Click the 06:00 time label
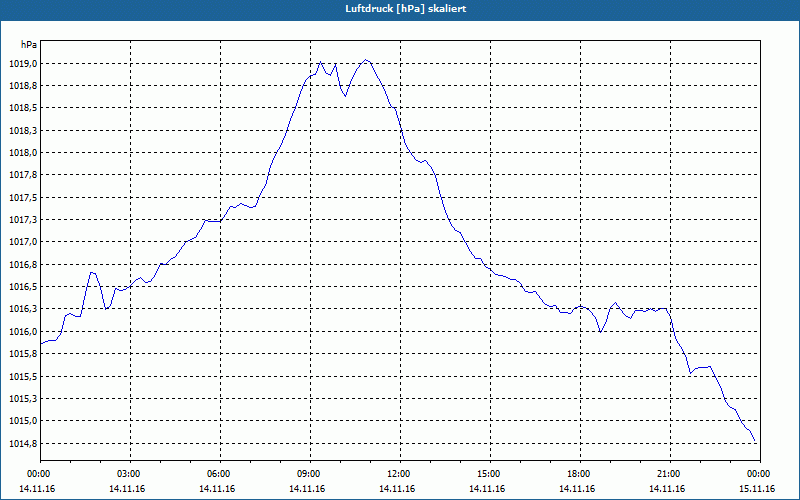Screen dimensions: 800x500 [x=220, y=474]
